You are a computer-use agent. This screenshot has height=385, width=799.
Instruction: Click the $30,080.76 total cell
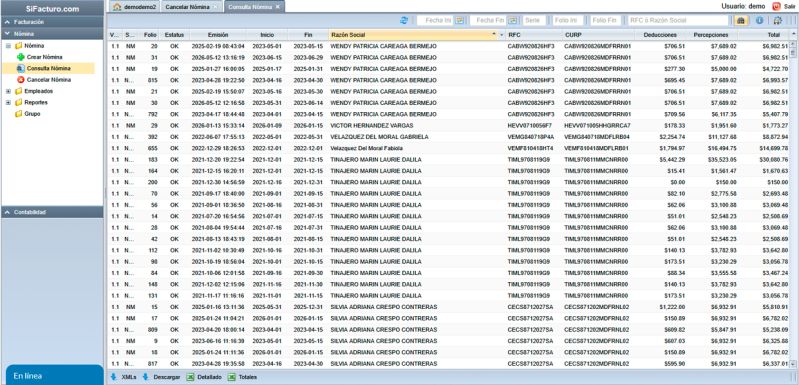click(x=775, y=159)
